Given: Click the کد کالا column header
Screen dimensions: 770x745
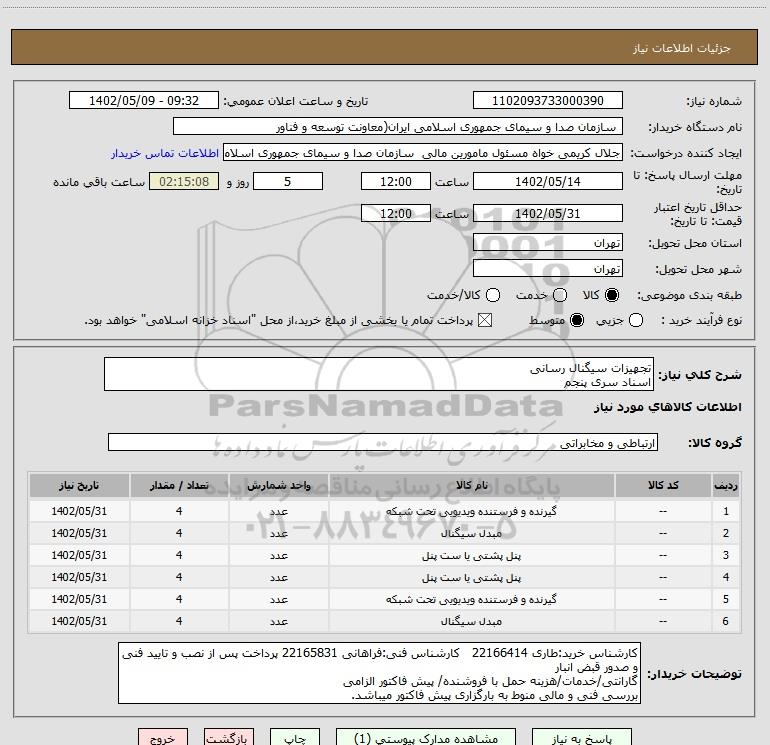Looking at the screenshot, I should (663, 485).
